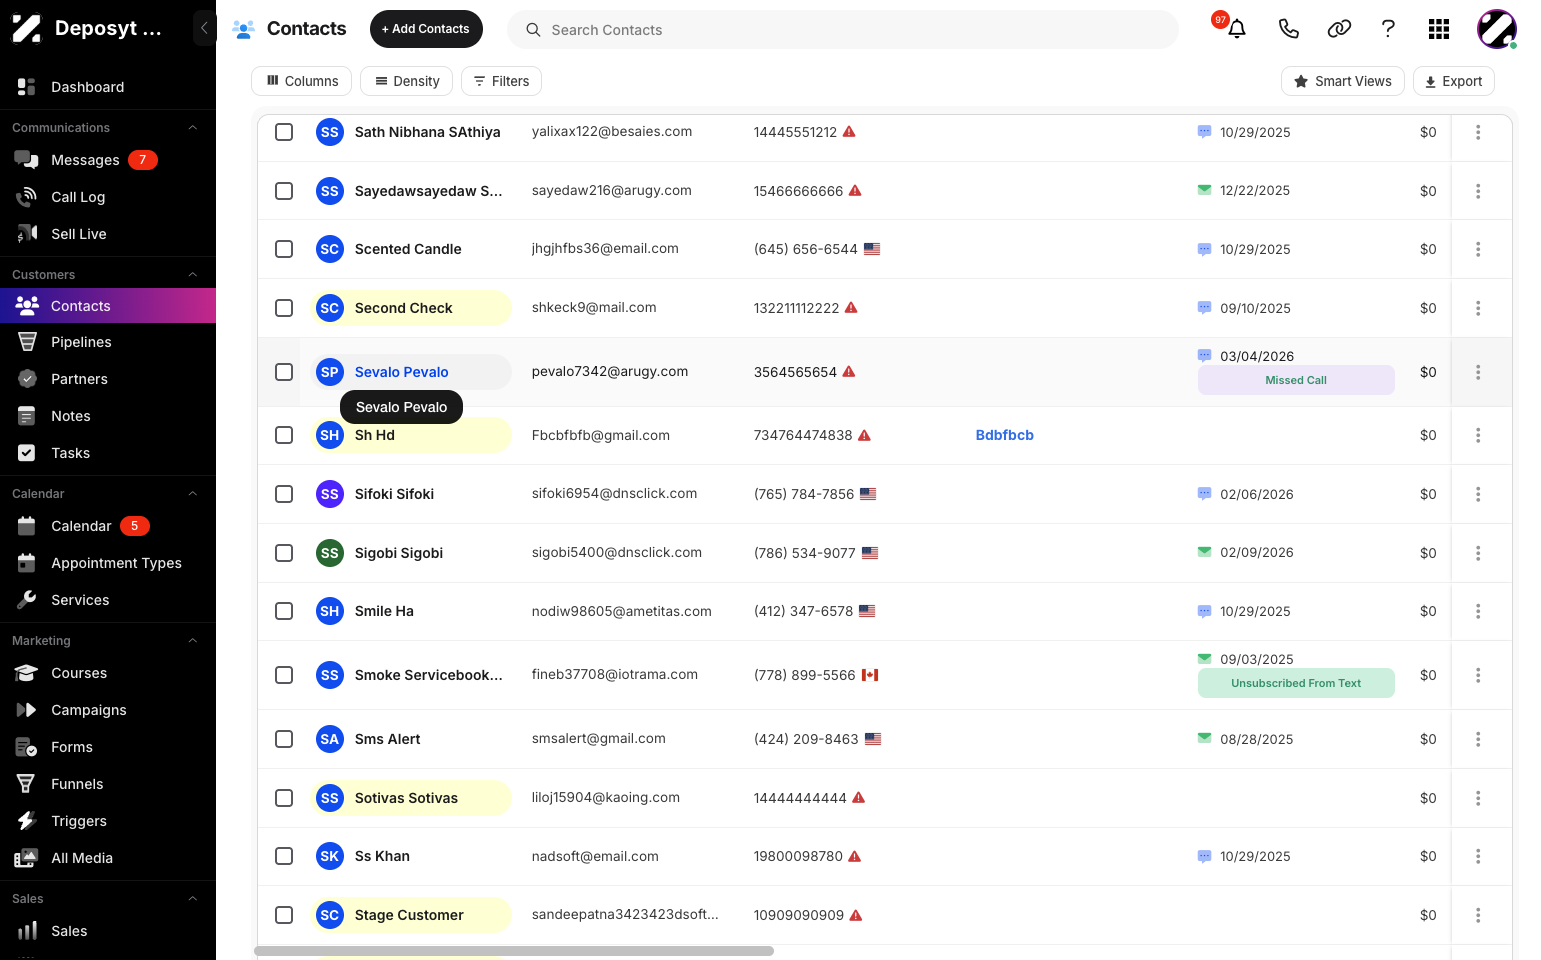
Task: Tick the Scented Candle row checkbox
Action: click(284, 249)
